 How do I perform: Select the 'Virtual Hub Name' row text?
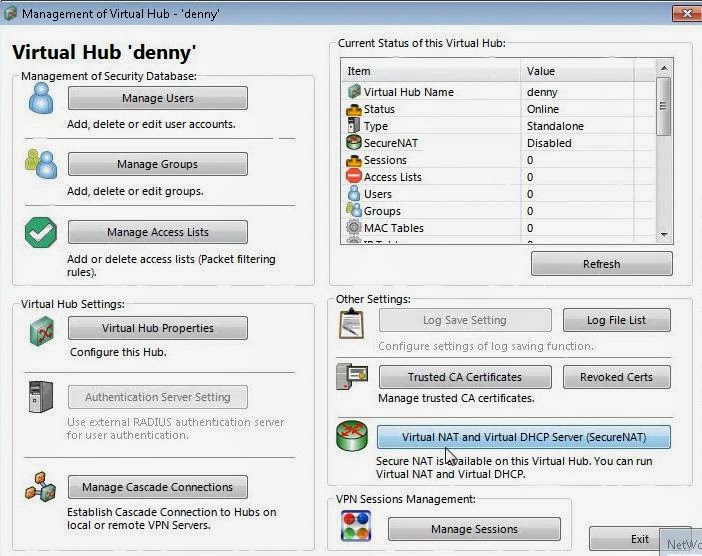click(x=409, y=92)
